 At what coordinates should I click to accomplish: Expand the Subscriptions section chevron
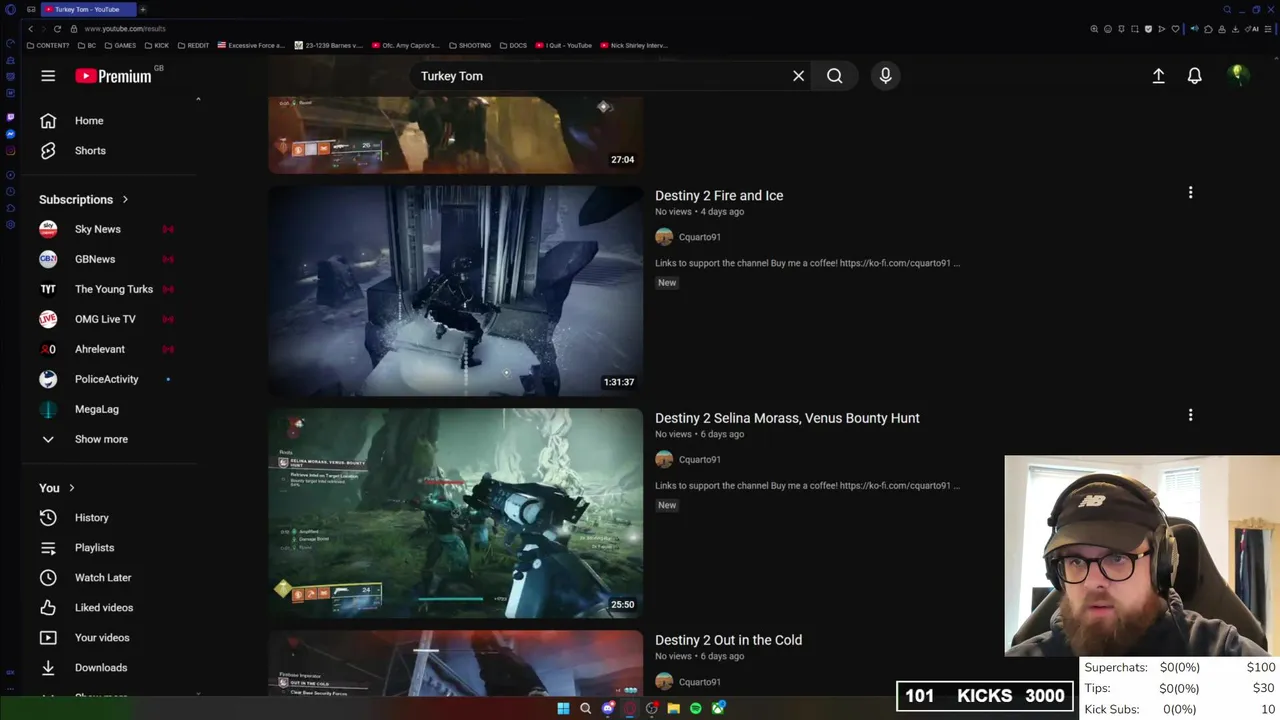(x=125, y=200)
